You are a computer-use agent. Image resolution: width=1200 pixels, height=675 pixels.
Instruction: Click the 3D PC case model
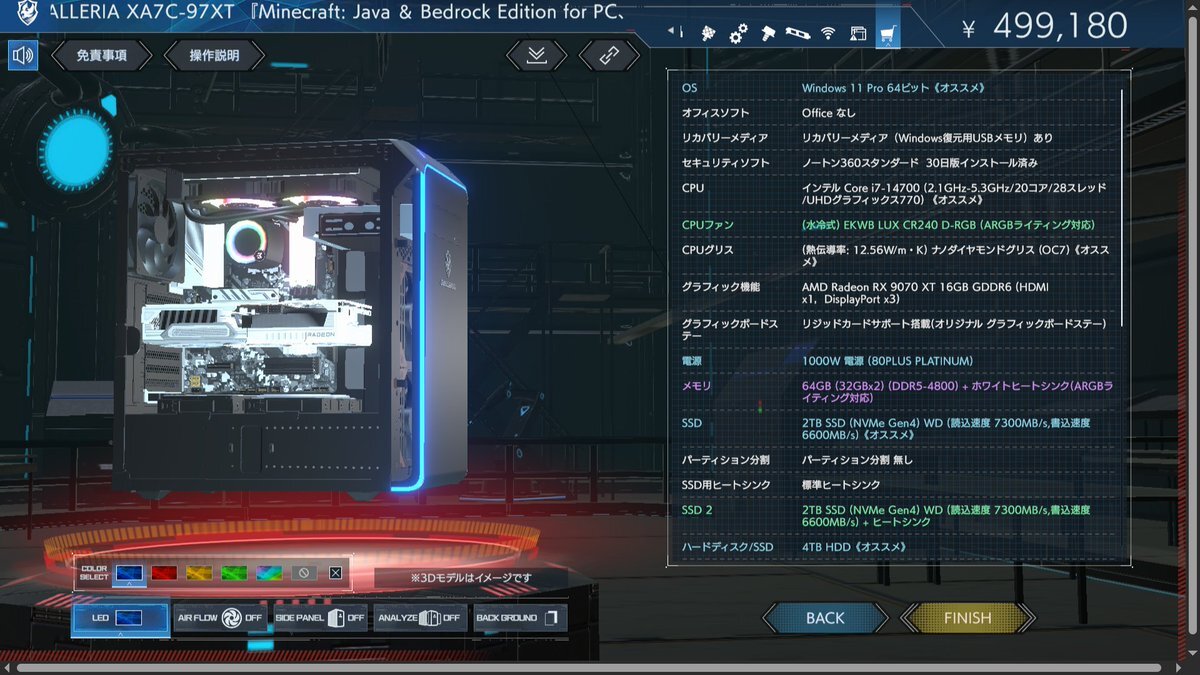[290, 318]
